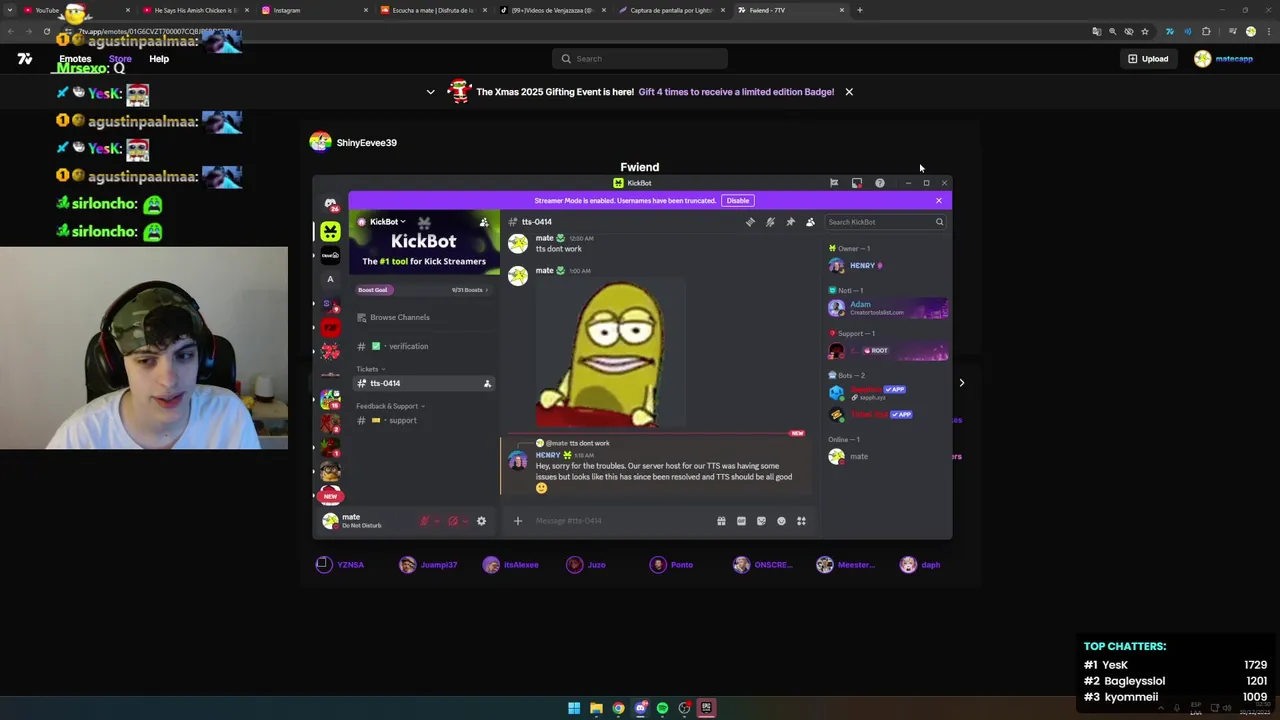Viewport: 1280px width, 720px height.
Task: Open HENRY in the Owner member list
Action: pos(888,266)
